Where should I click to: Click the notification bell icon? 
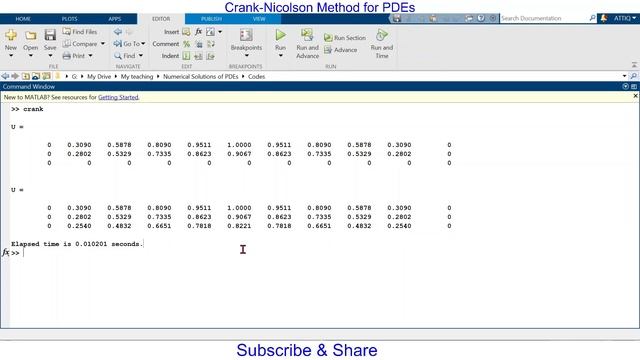(x=604, y=18)
